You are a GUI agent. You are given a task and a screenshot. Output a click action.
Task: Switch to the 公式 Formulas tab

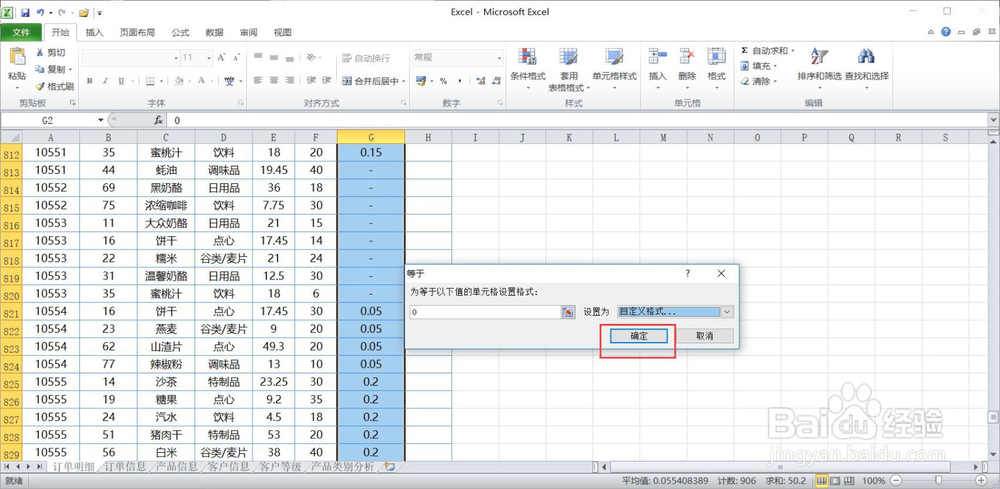pos(180,33)
